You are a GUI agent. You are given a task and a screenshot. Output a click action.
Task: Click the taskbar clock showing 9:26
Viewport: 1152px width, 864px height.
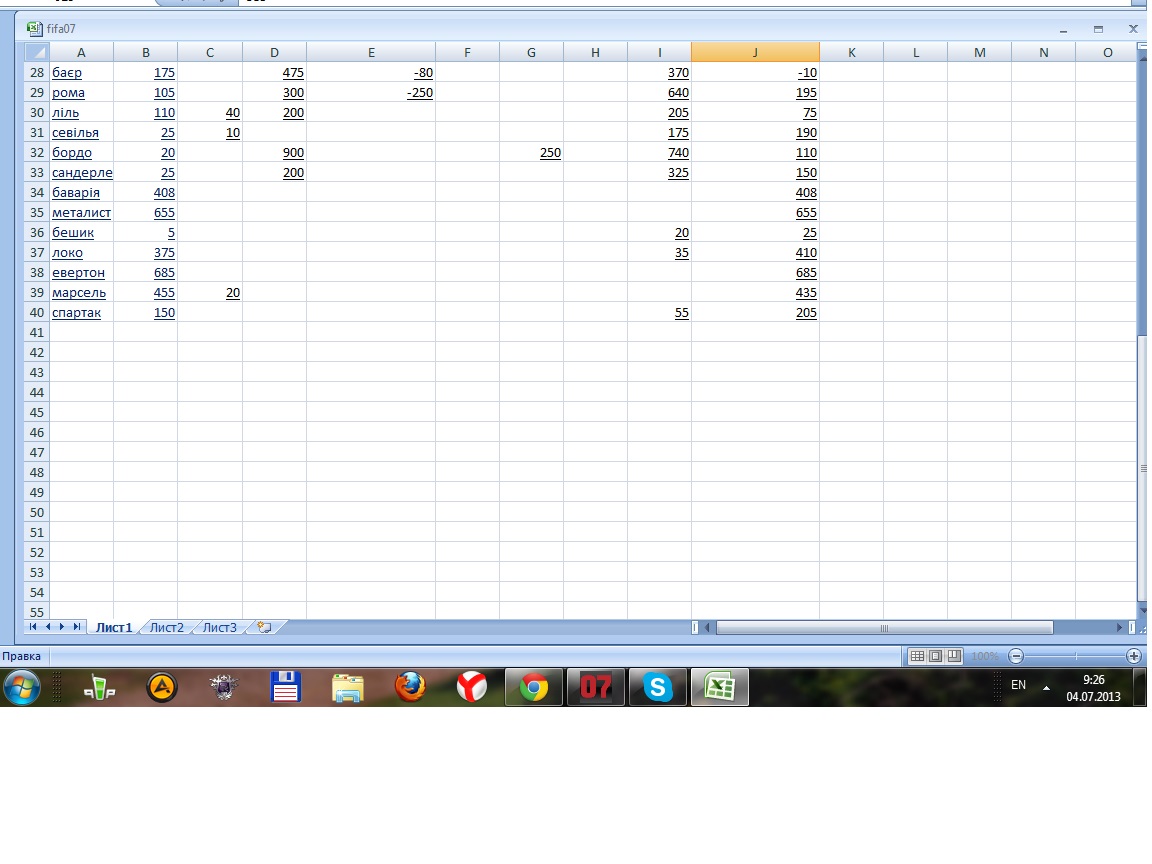point(1093,688)
